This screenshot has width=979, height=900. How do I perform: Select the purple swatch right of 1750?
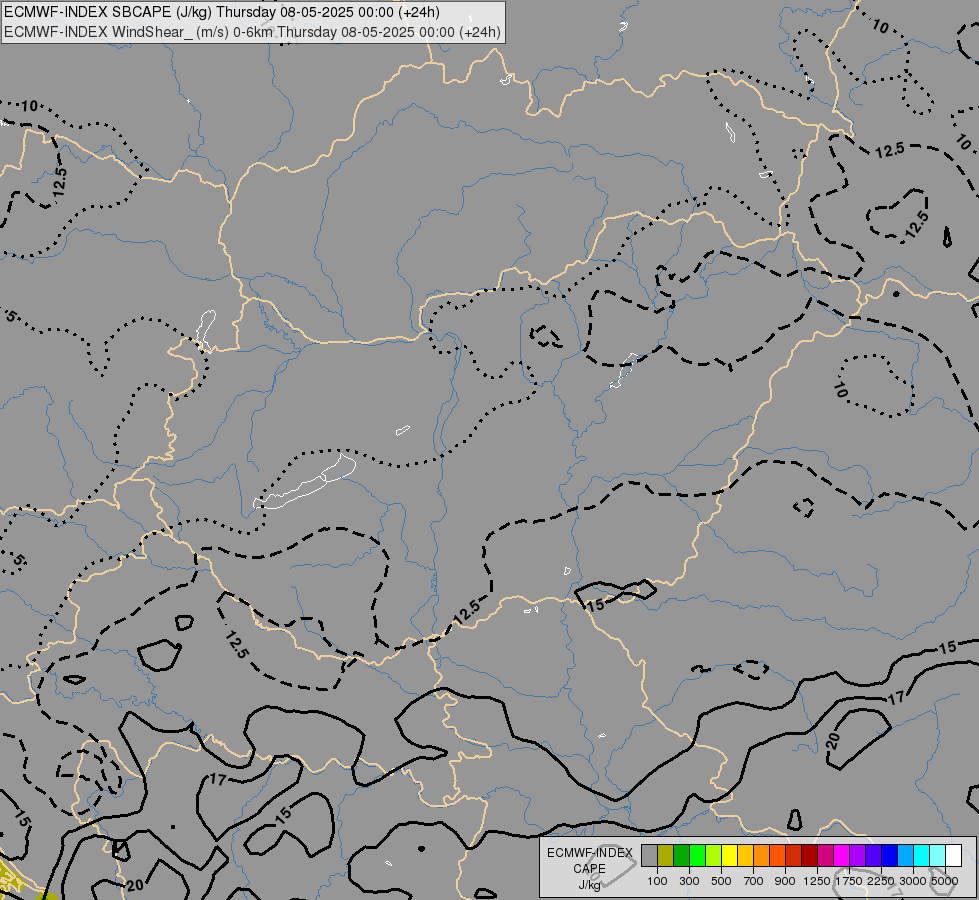pos(858,855)
